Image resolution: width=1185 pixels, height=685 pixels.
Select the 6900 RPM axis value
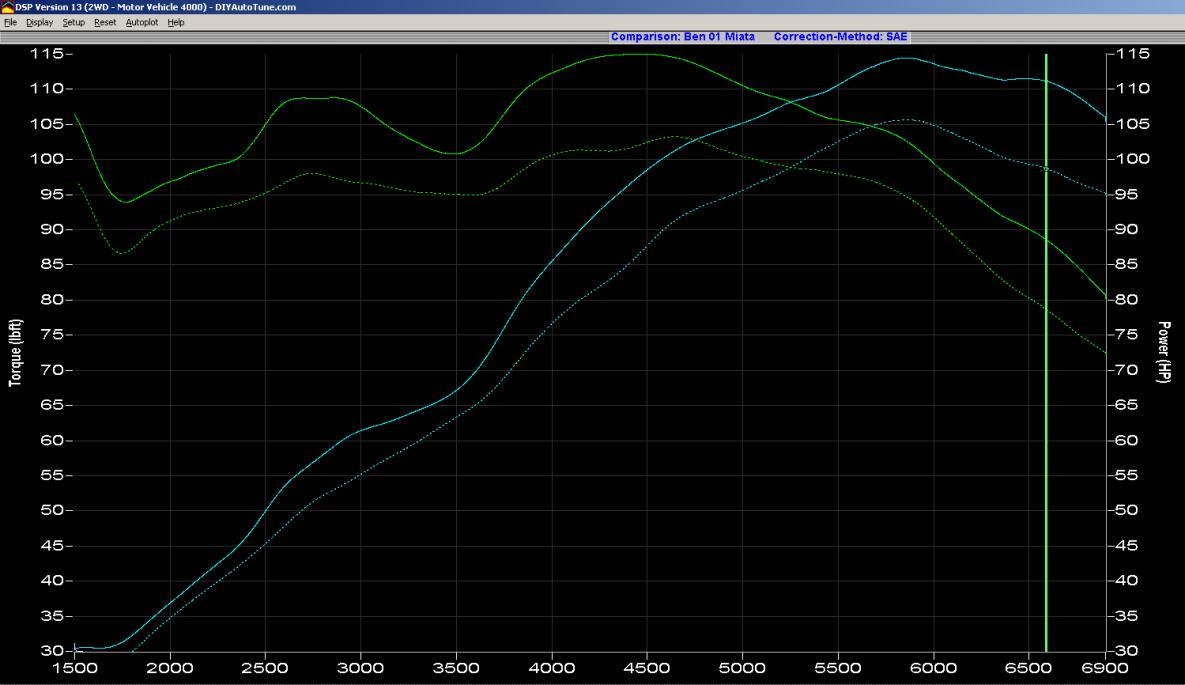(x=1106, y=666)
